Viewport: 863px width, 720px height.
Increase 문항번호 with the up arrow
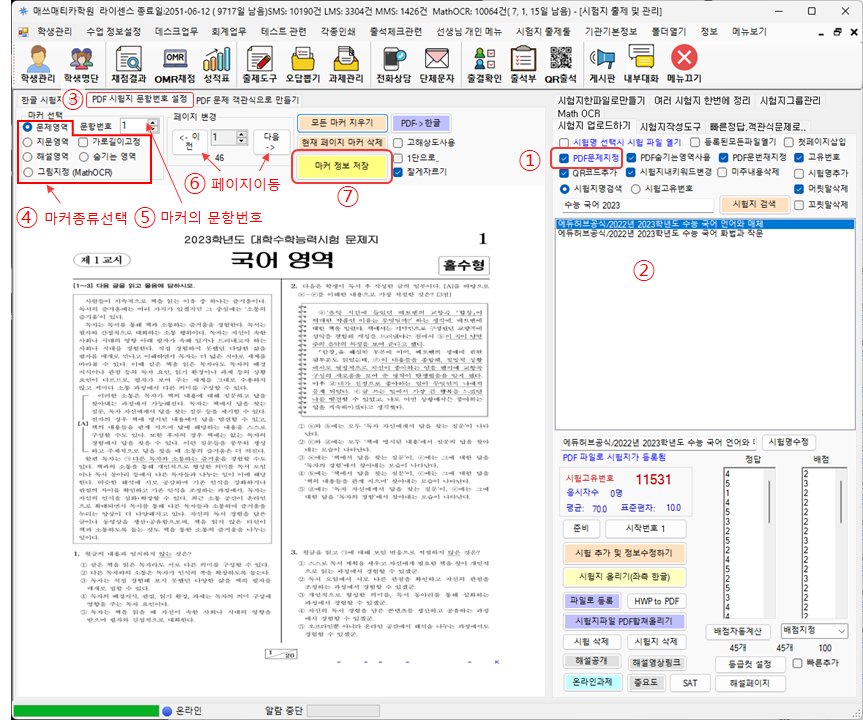152,122
